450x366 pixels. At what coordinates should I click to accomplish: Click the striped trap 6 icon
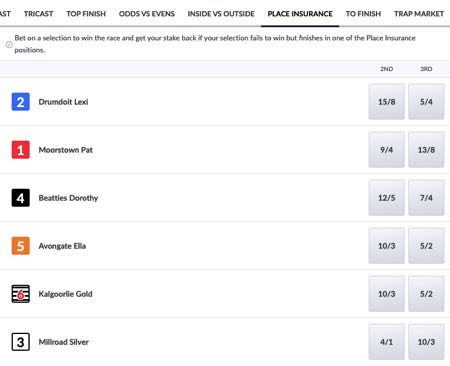pyautogui.click(x=21, y=294)
